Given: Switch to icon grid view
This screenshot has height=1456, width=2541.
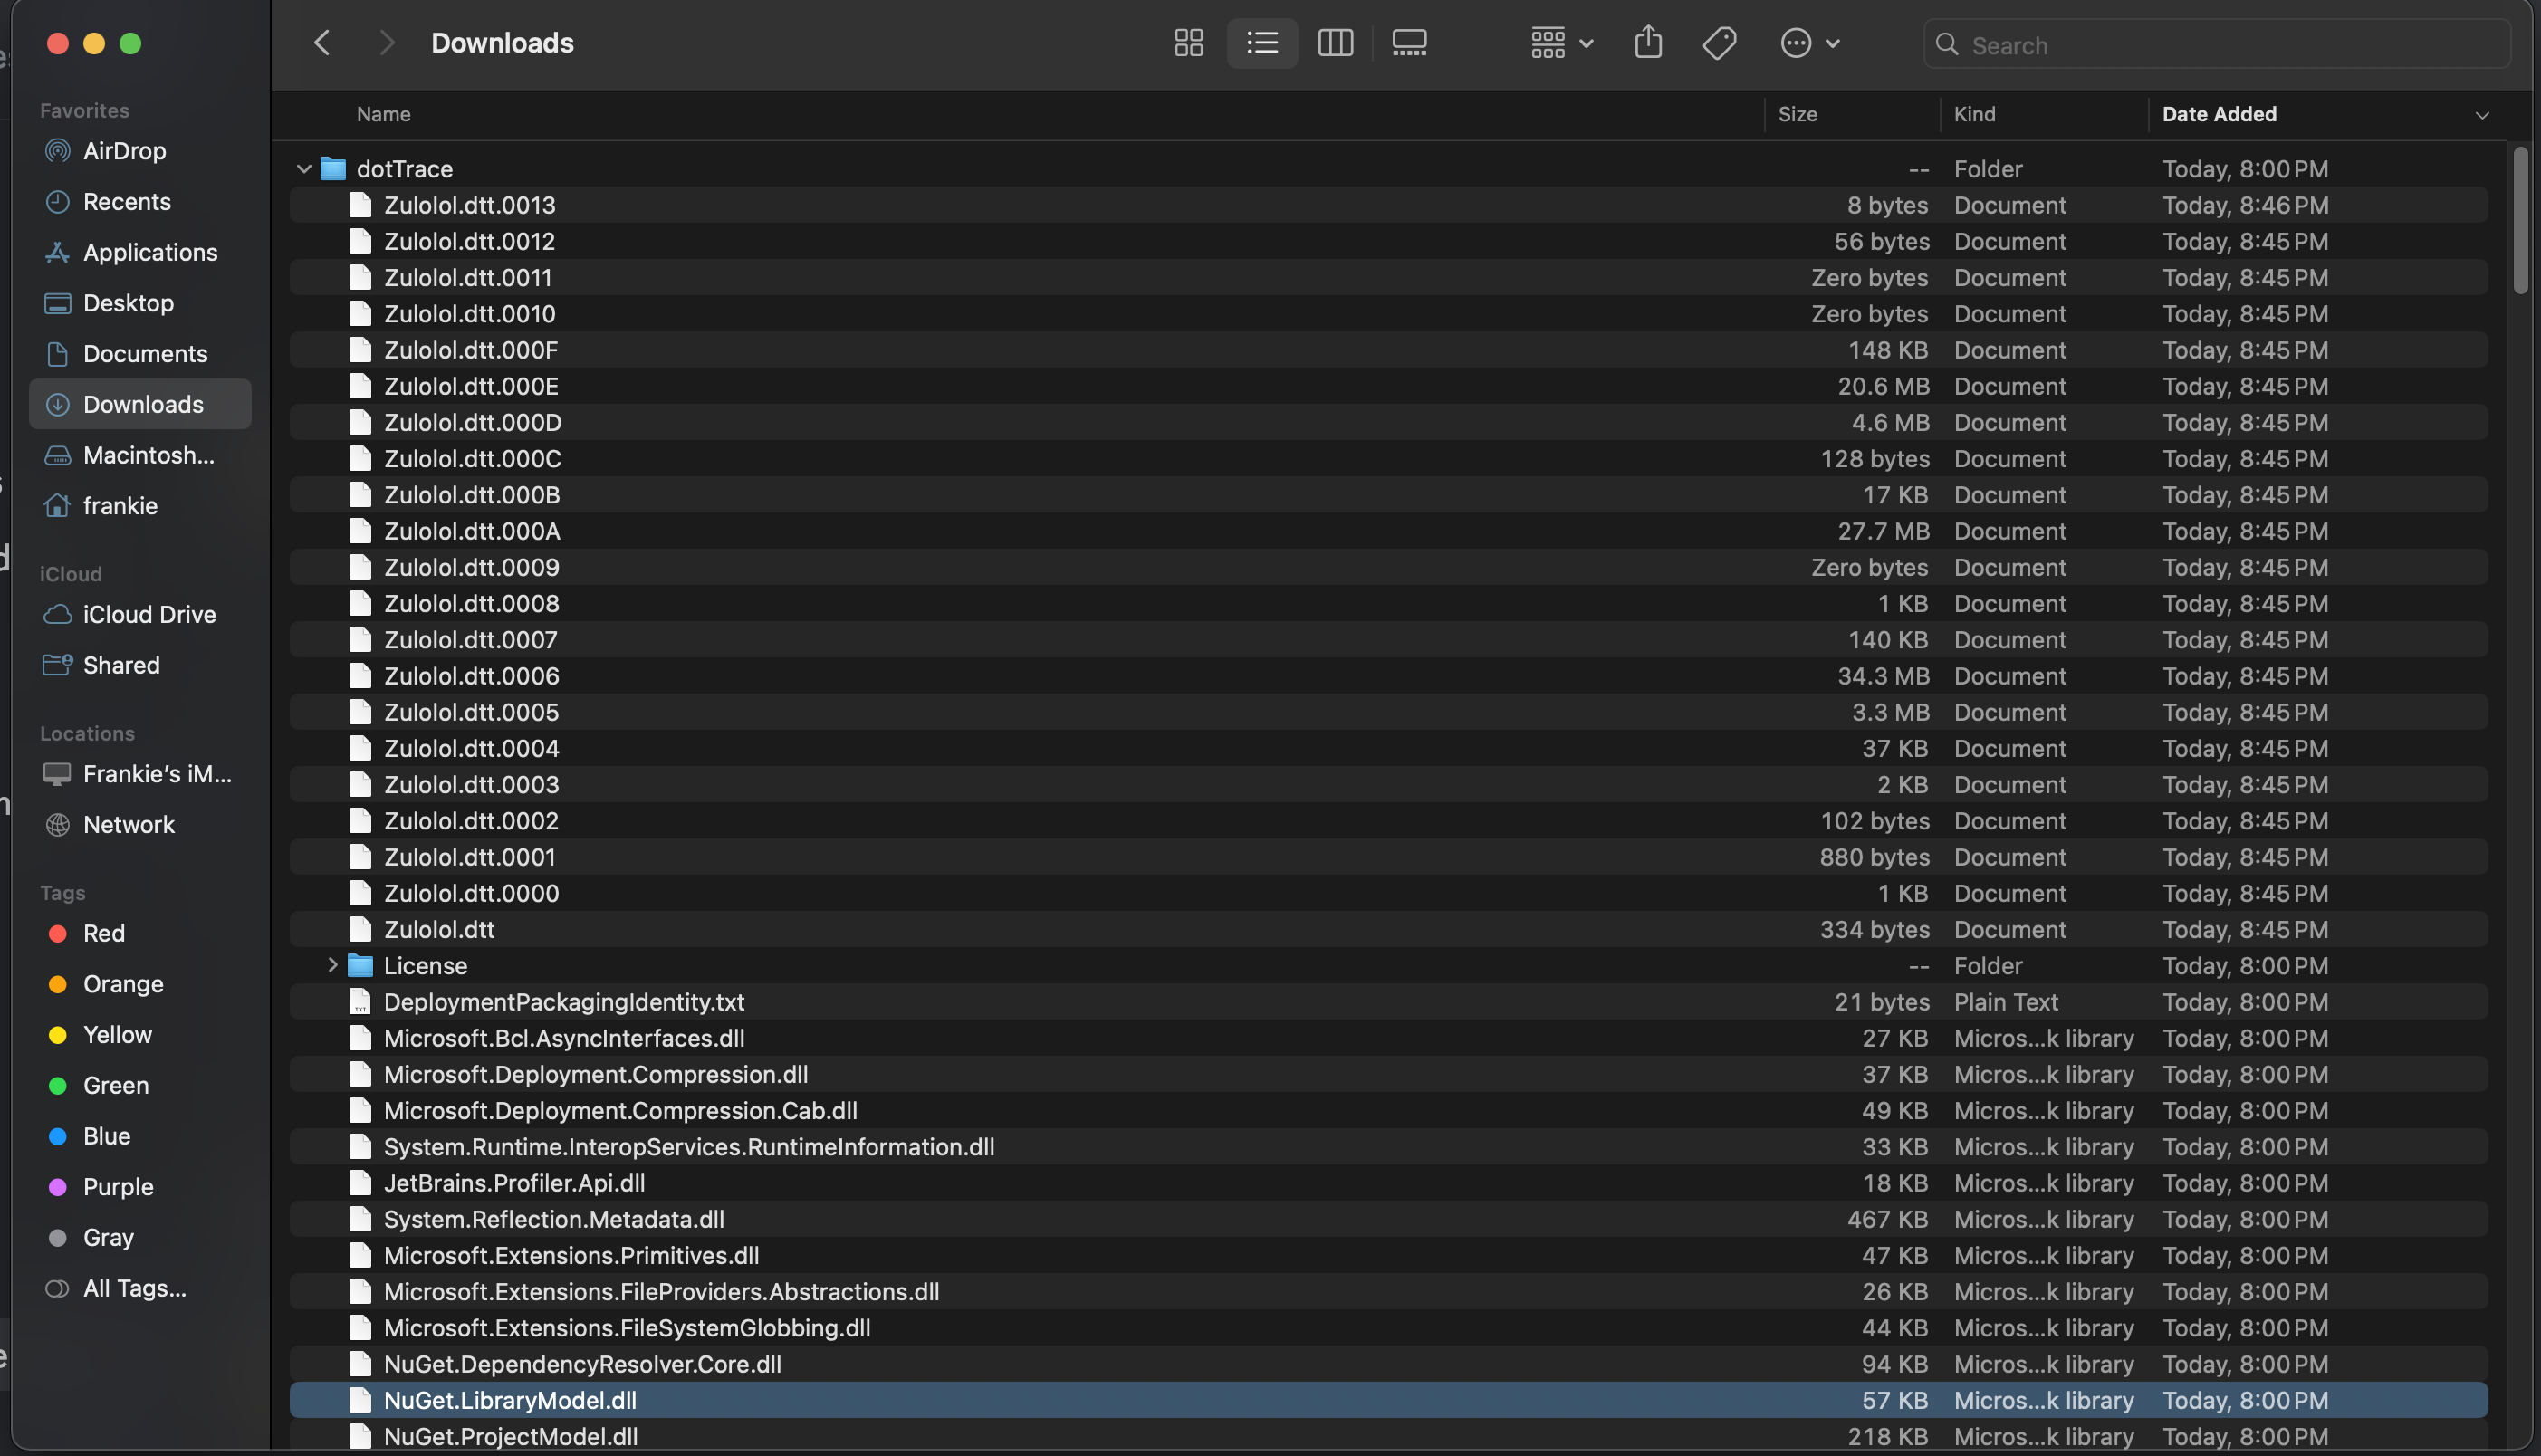Looking at the screenshot, I should tap(1188, 43).
